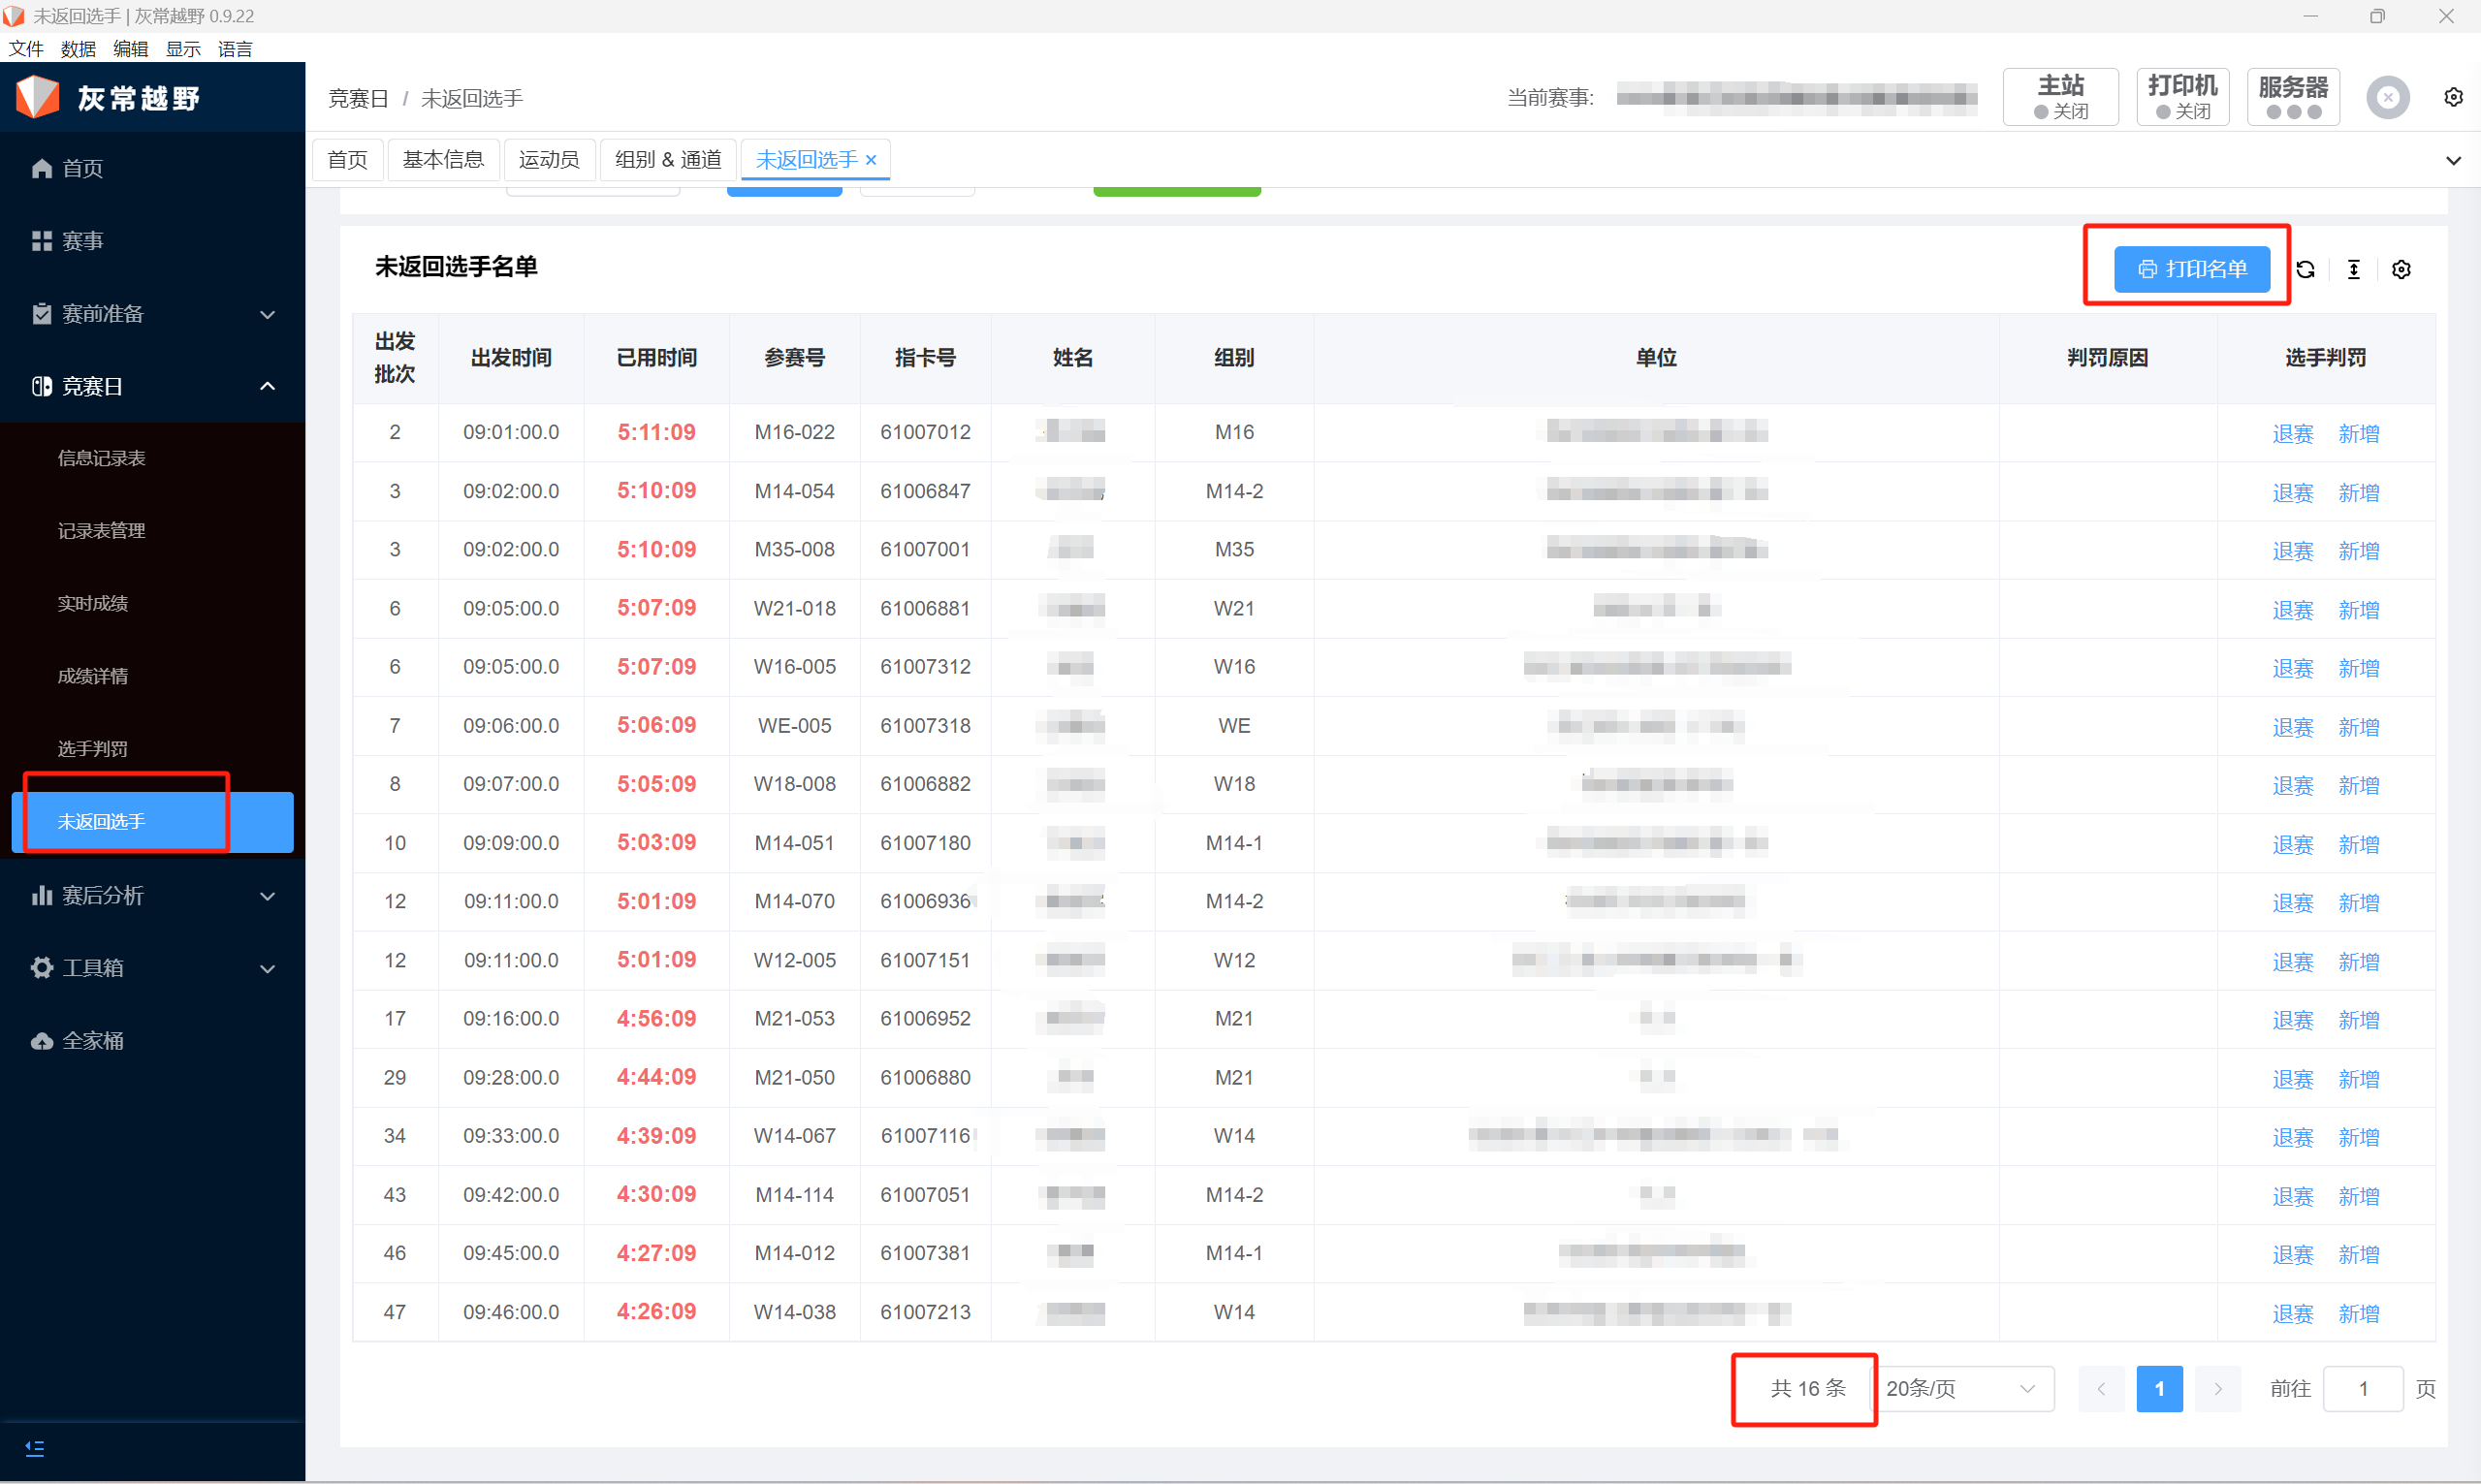
Task: Open the global settings gear in the header
Action: coord(2453,97)
